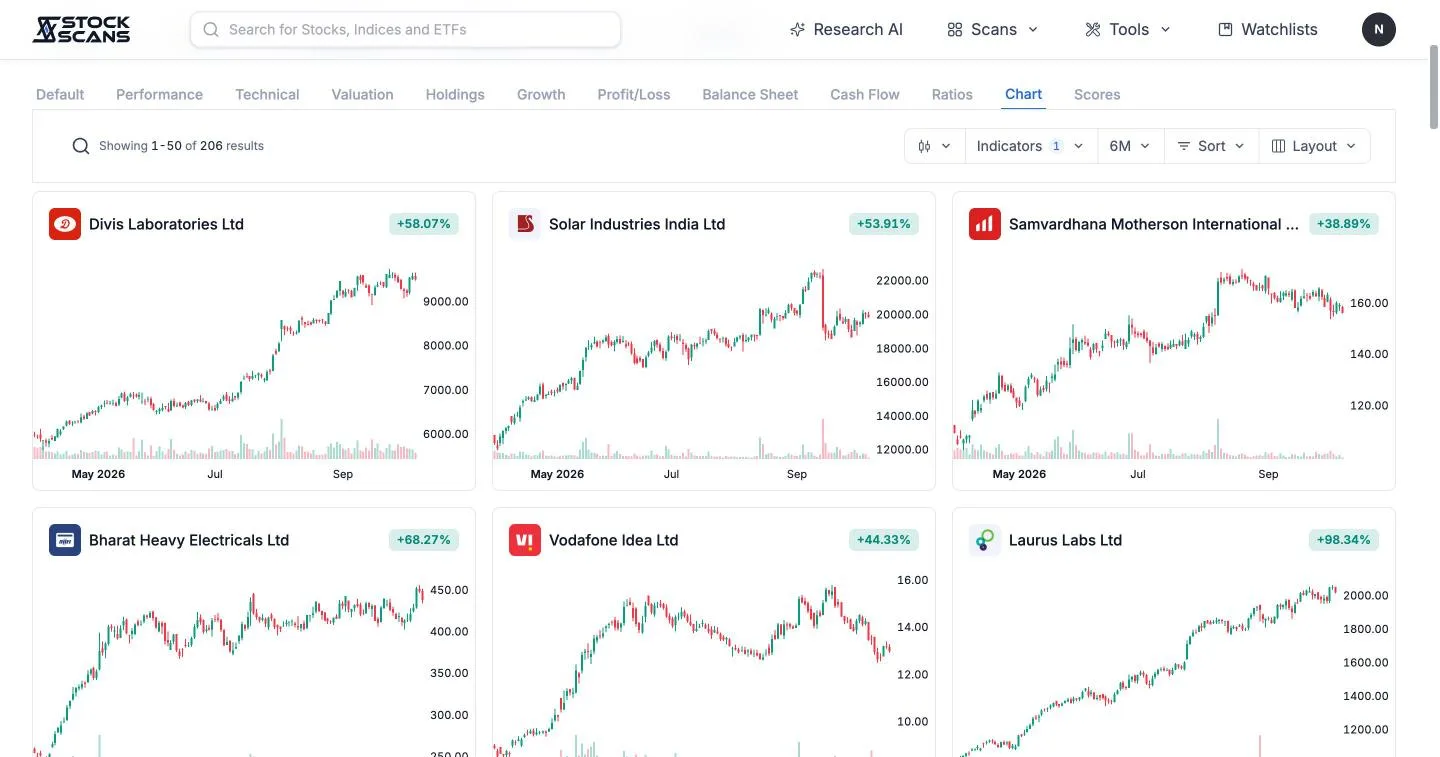The width and height of the screenshot is (1440, 757).
Task: Open the Sort dropdown
Action: (x=1210, y=146)
